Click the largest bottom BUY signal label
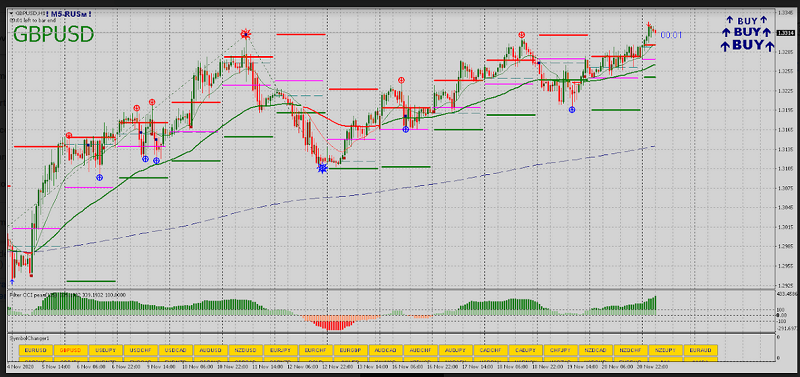The height and width of the screenshot is (377, 800). click(x=747, y=45)
